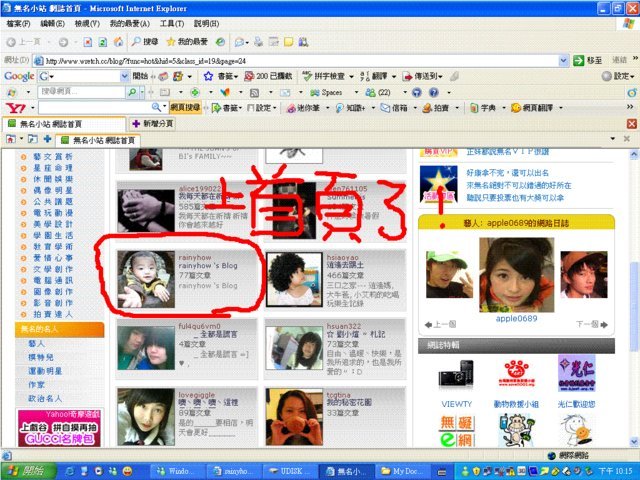
Task: Open Google toolbar settings (設定)
Action: click(618, 76)
